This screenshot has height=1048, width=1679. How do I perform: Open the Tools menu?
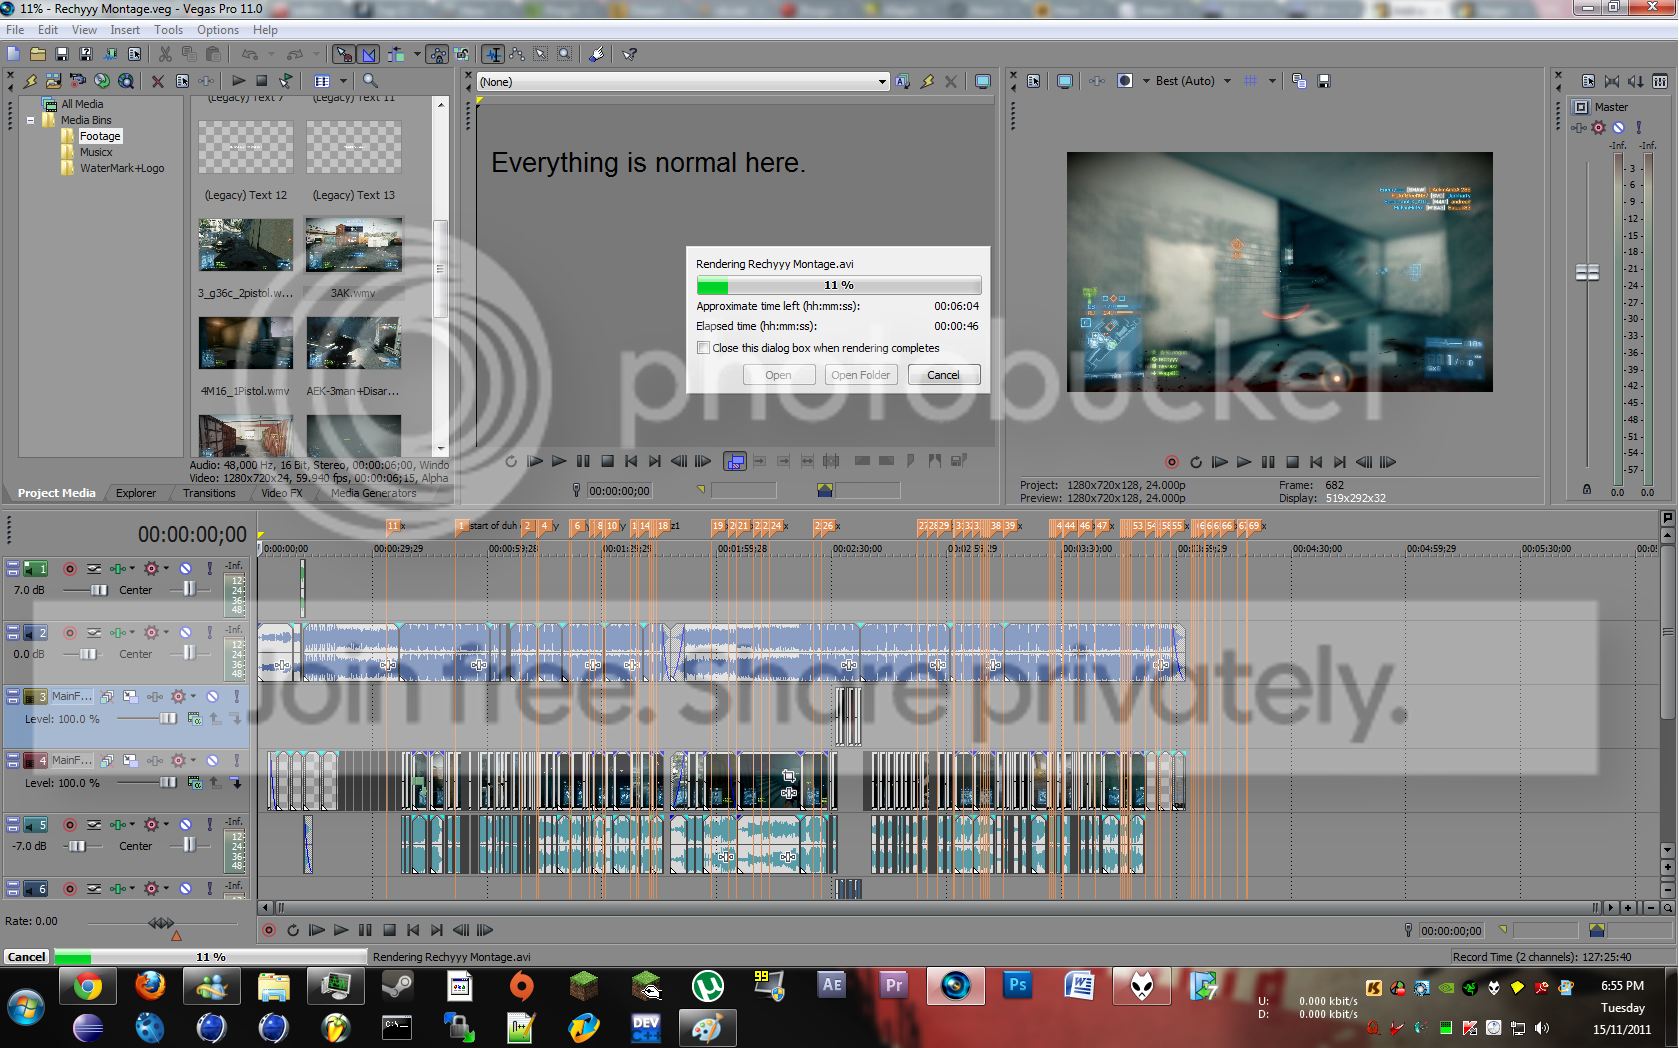pyautogui.click(x=168, y=30)
